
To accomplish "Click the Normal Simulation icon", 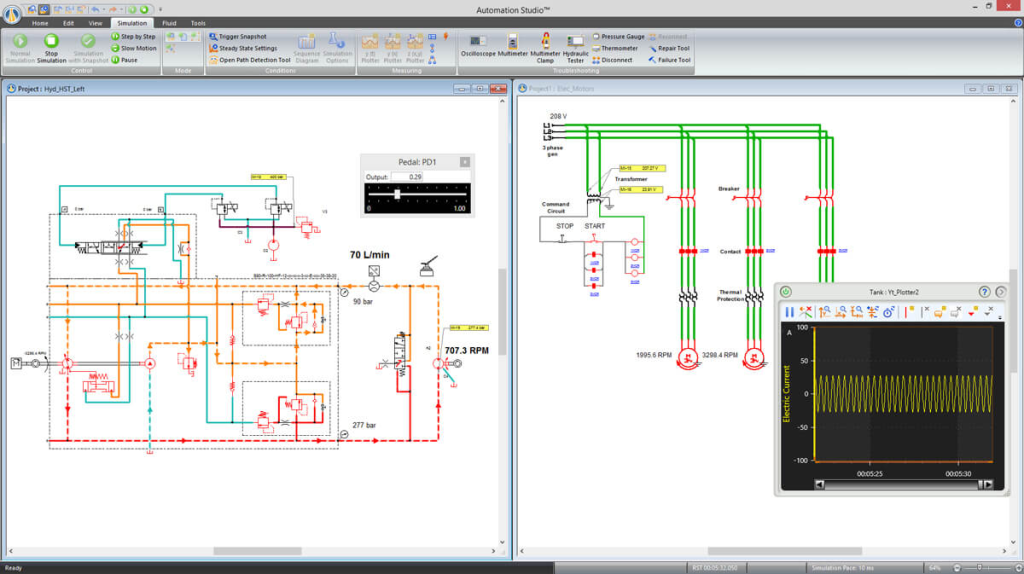I will pos(20,41).
